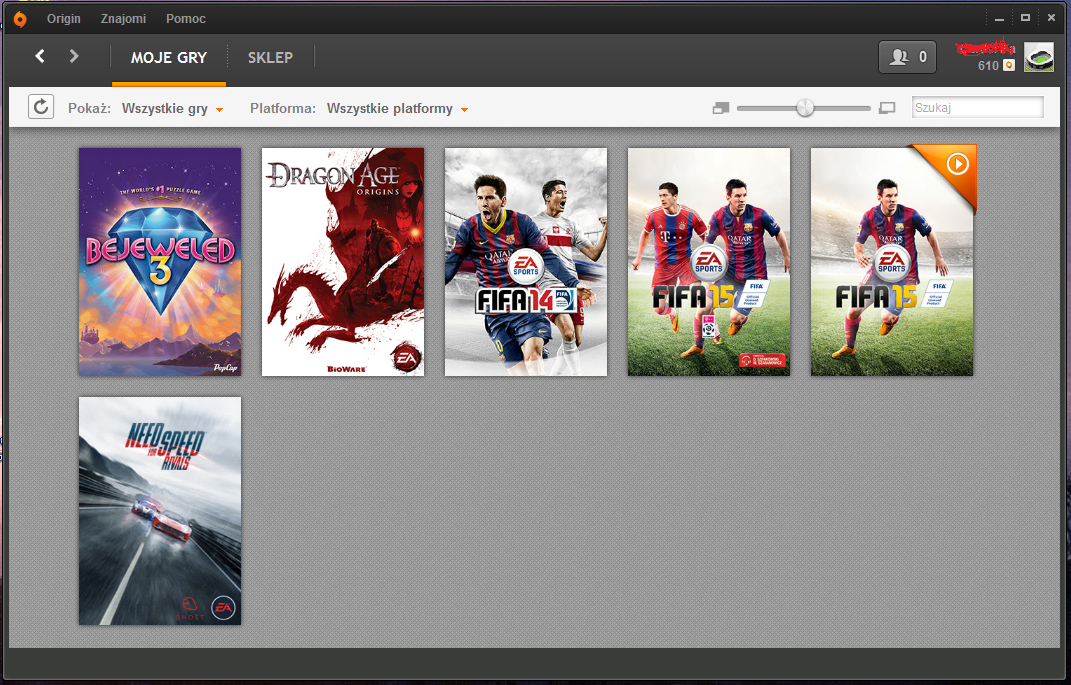
Task: Open the Pomoc menu
Action: (x=186, y=18)
